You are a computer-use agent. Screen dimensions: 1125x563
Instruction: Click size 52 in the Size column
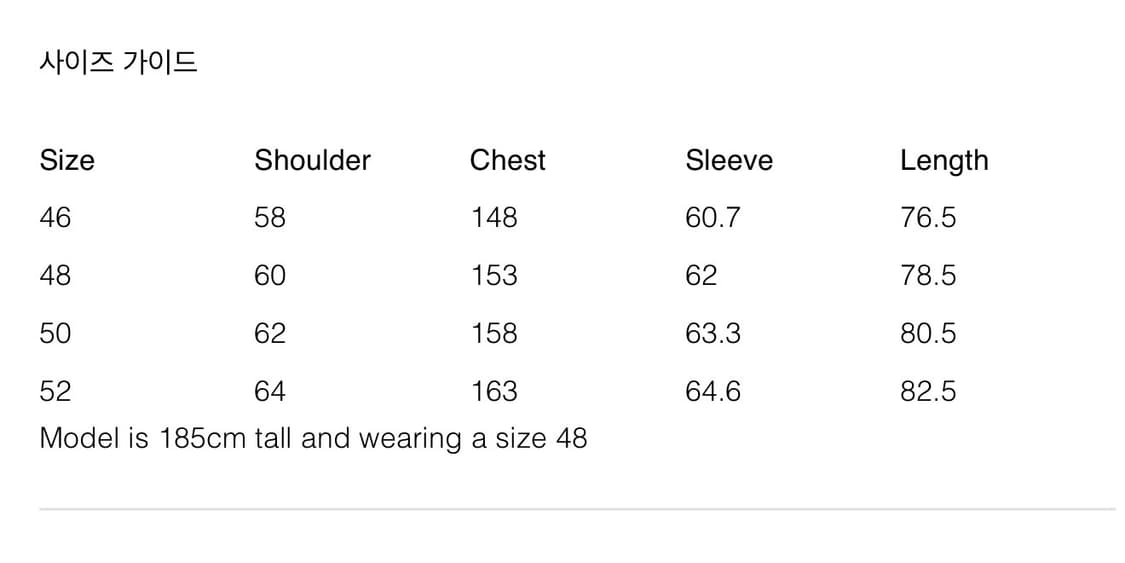(x=55, y=391)
